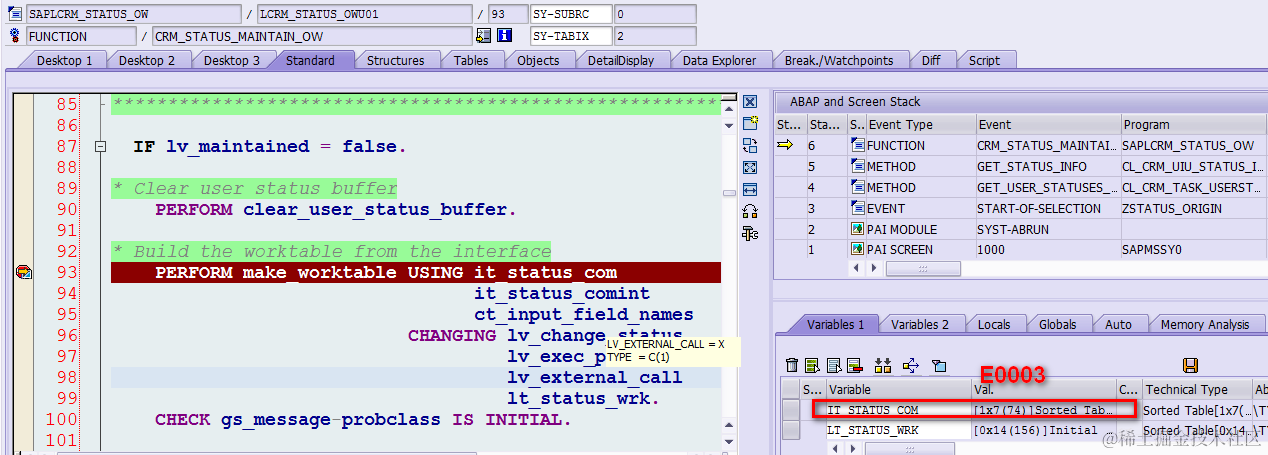
Task: Open the Break./Watchpoints tab
Action: point(839,60)
